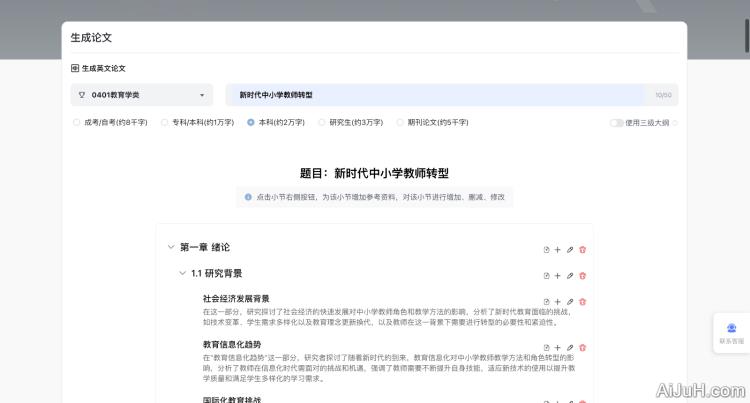Screen dimensions: 750x403
Task: Delete the 教育信息化趋势 subsection
Action: [582, 348]
